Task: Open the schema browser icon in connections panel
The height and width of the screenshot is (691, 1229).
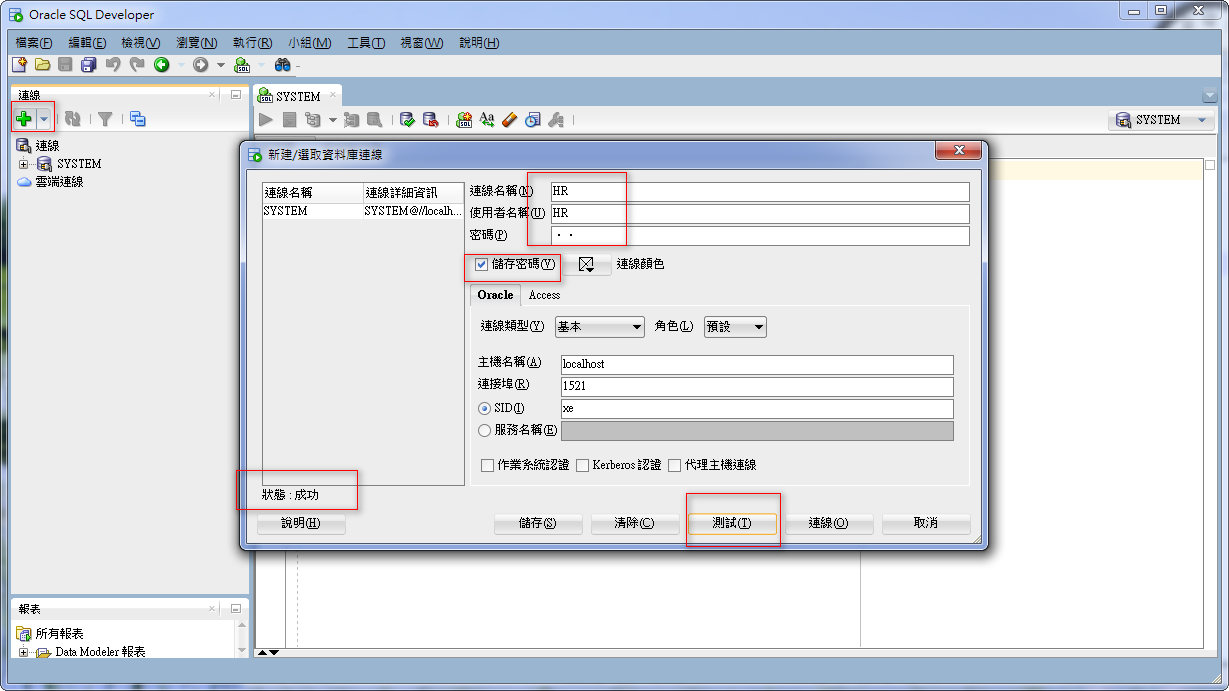Action: [x=138, y=119]
